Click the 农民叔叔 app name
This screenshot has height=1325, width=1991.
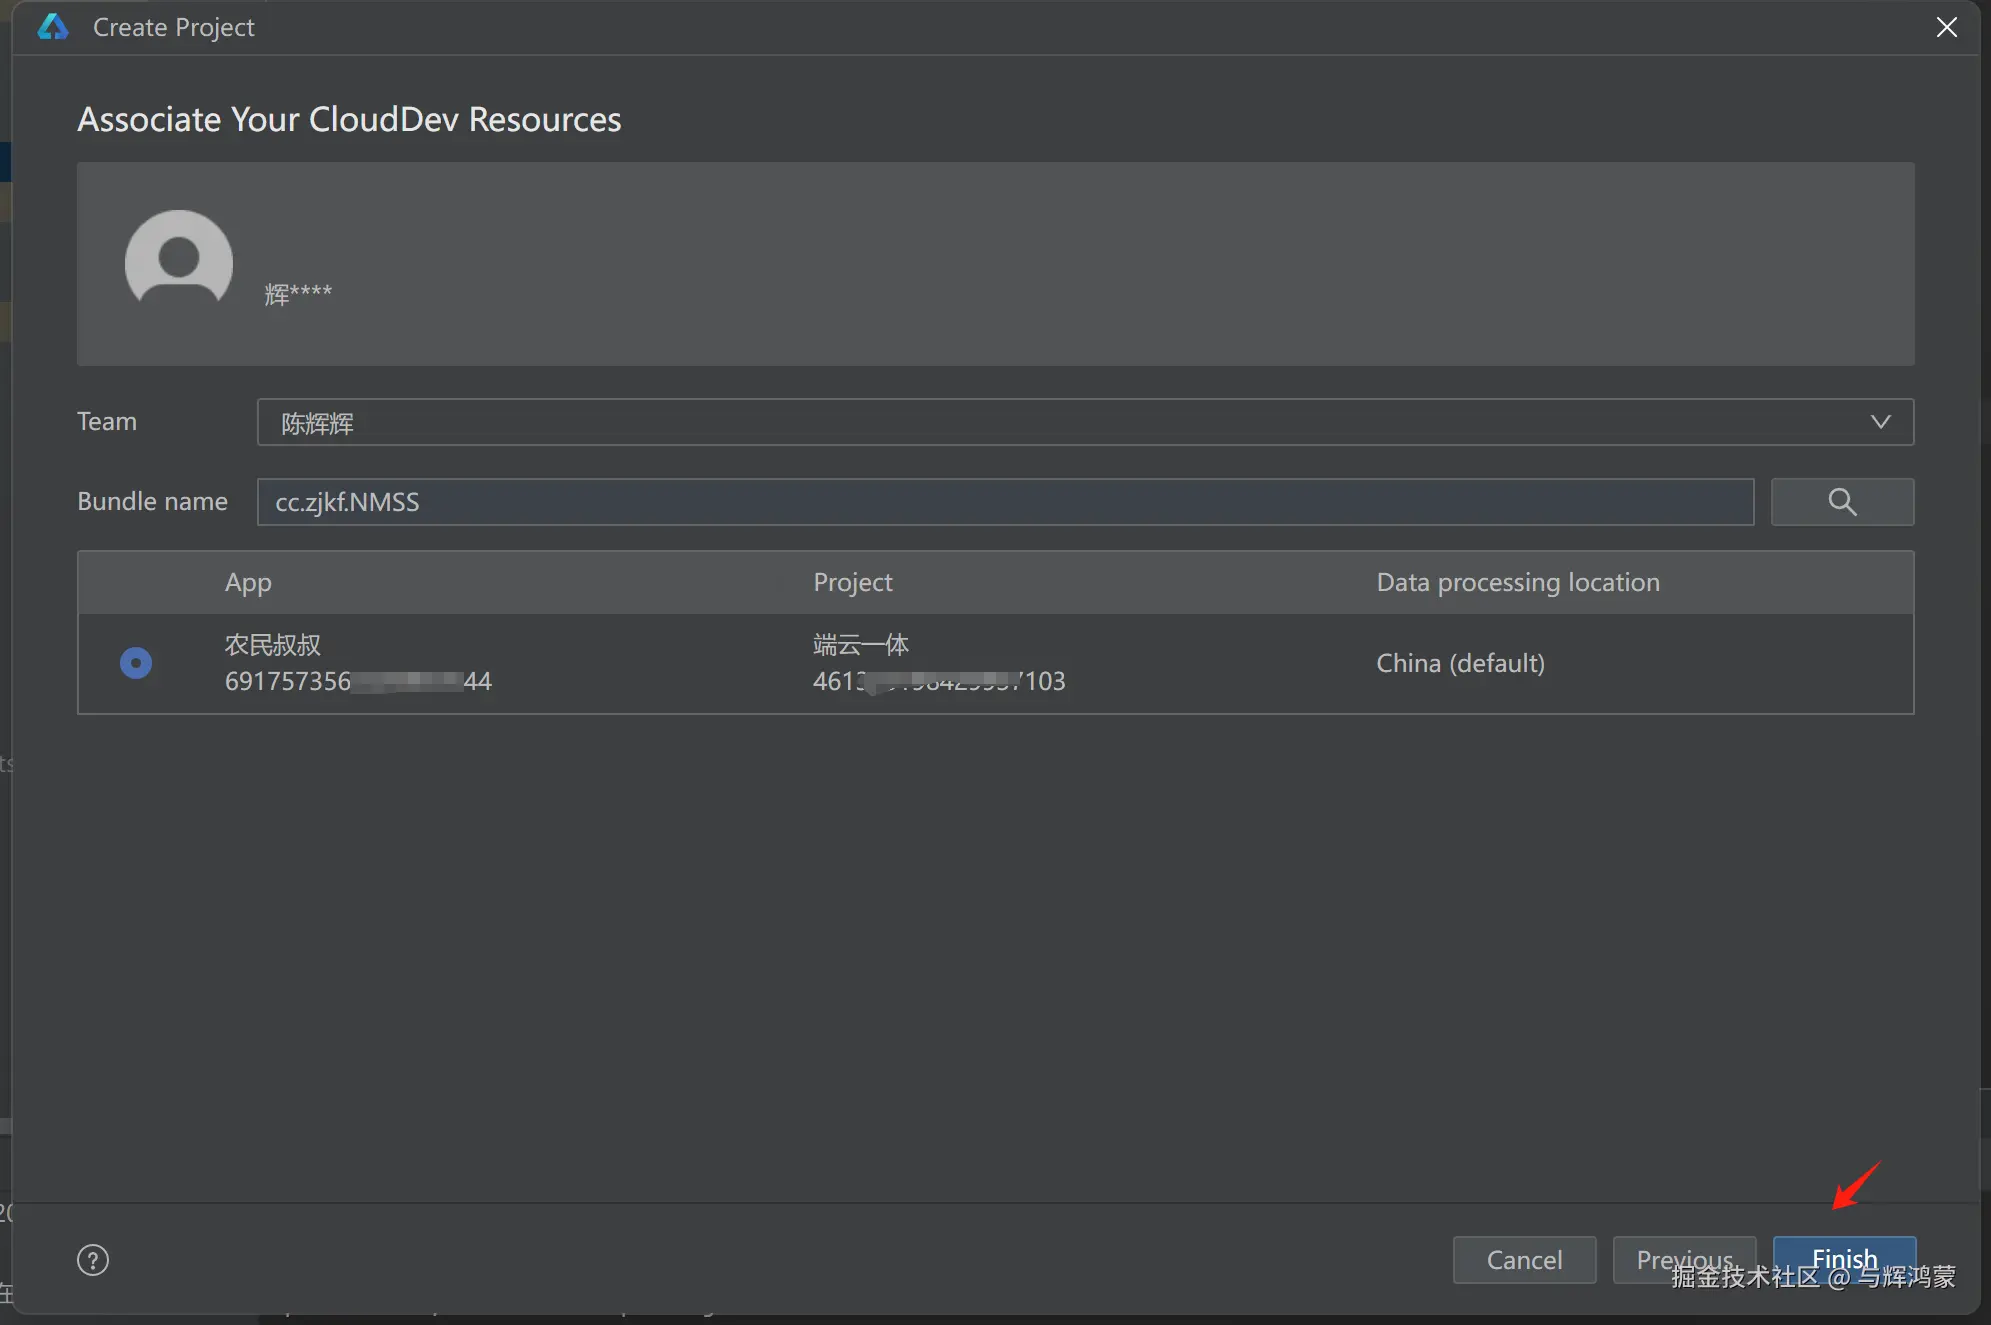pos(272,645)
